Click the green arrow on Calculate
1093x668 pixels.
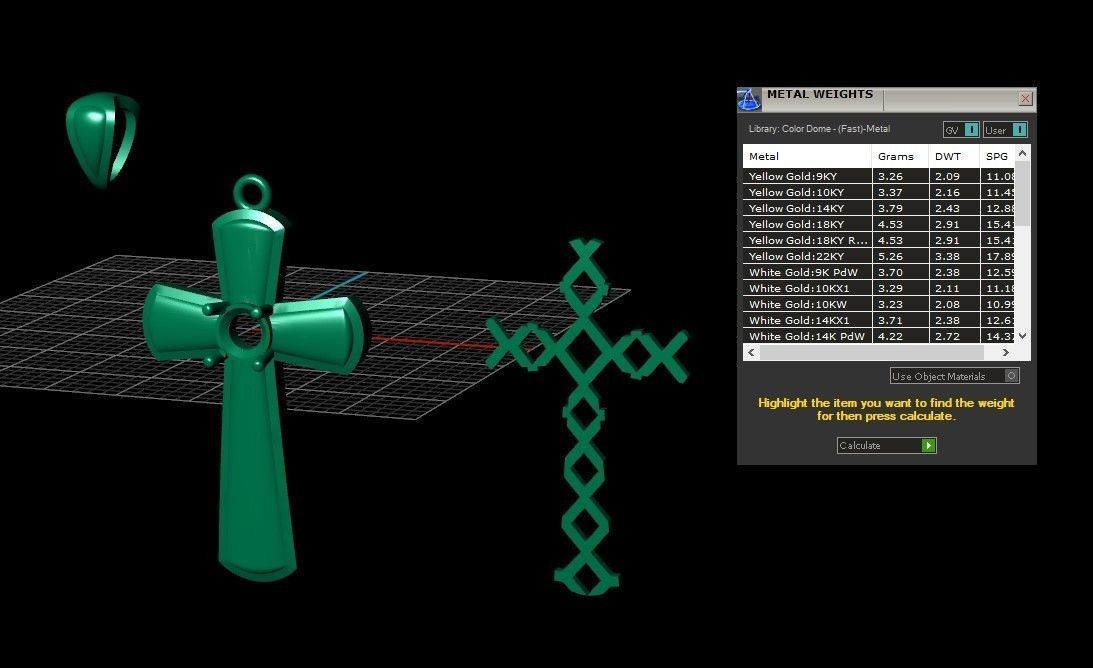pos(928,446)
